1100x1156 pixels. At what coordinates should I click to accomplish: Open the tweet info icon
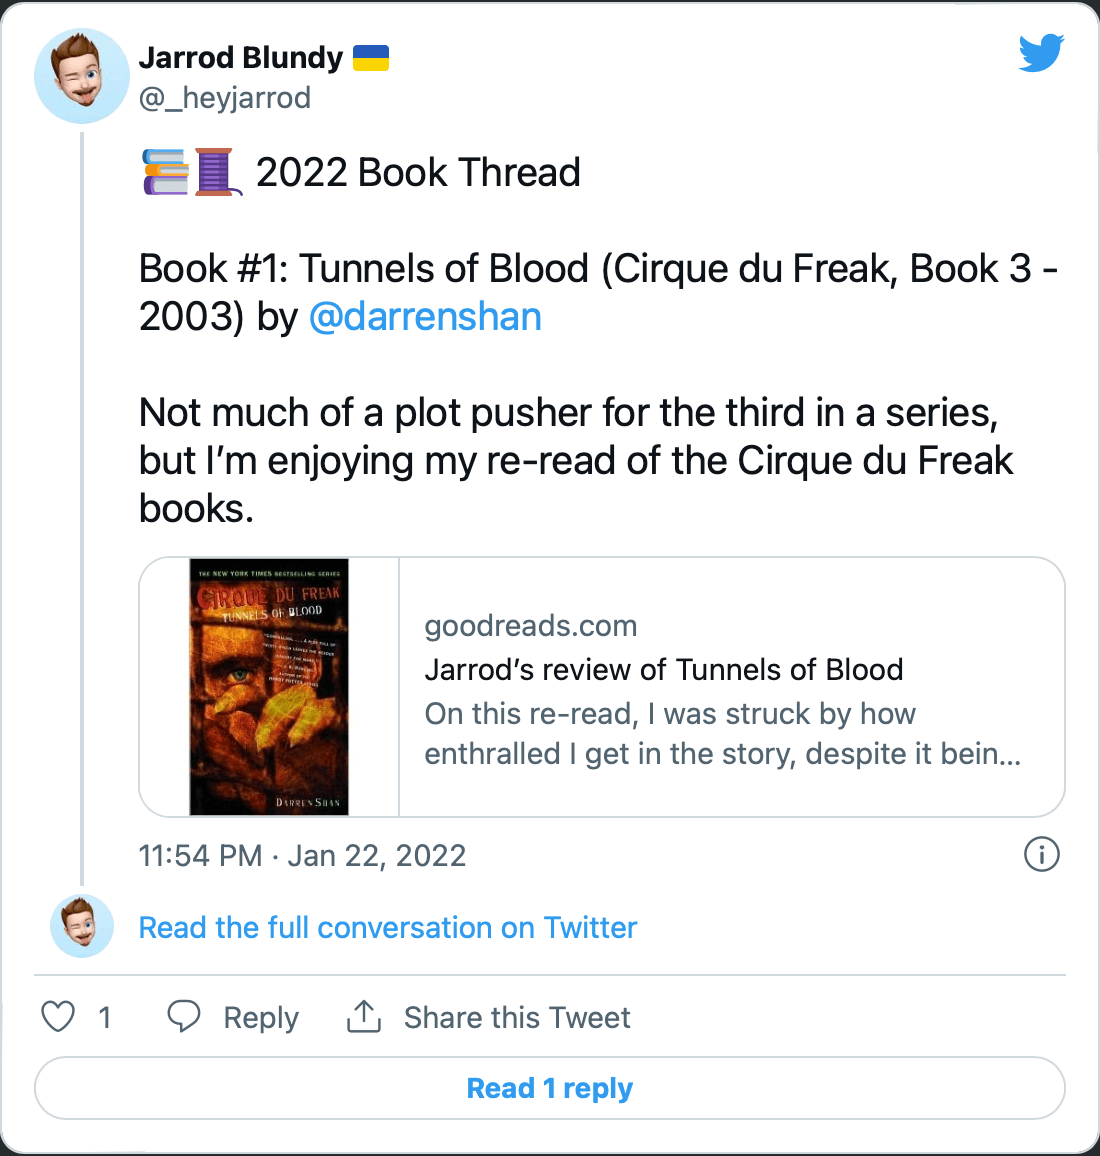pos(1041,855)
